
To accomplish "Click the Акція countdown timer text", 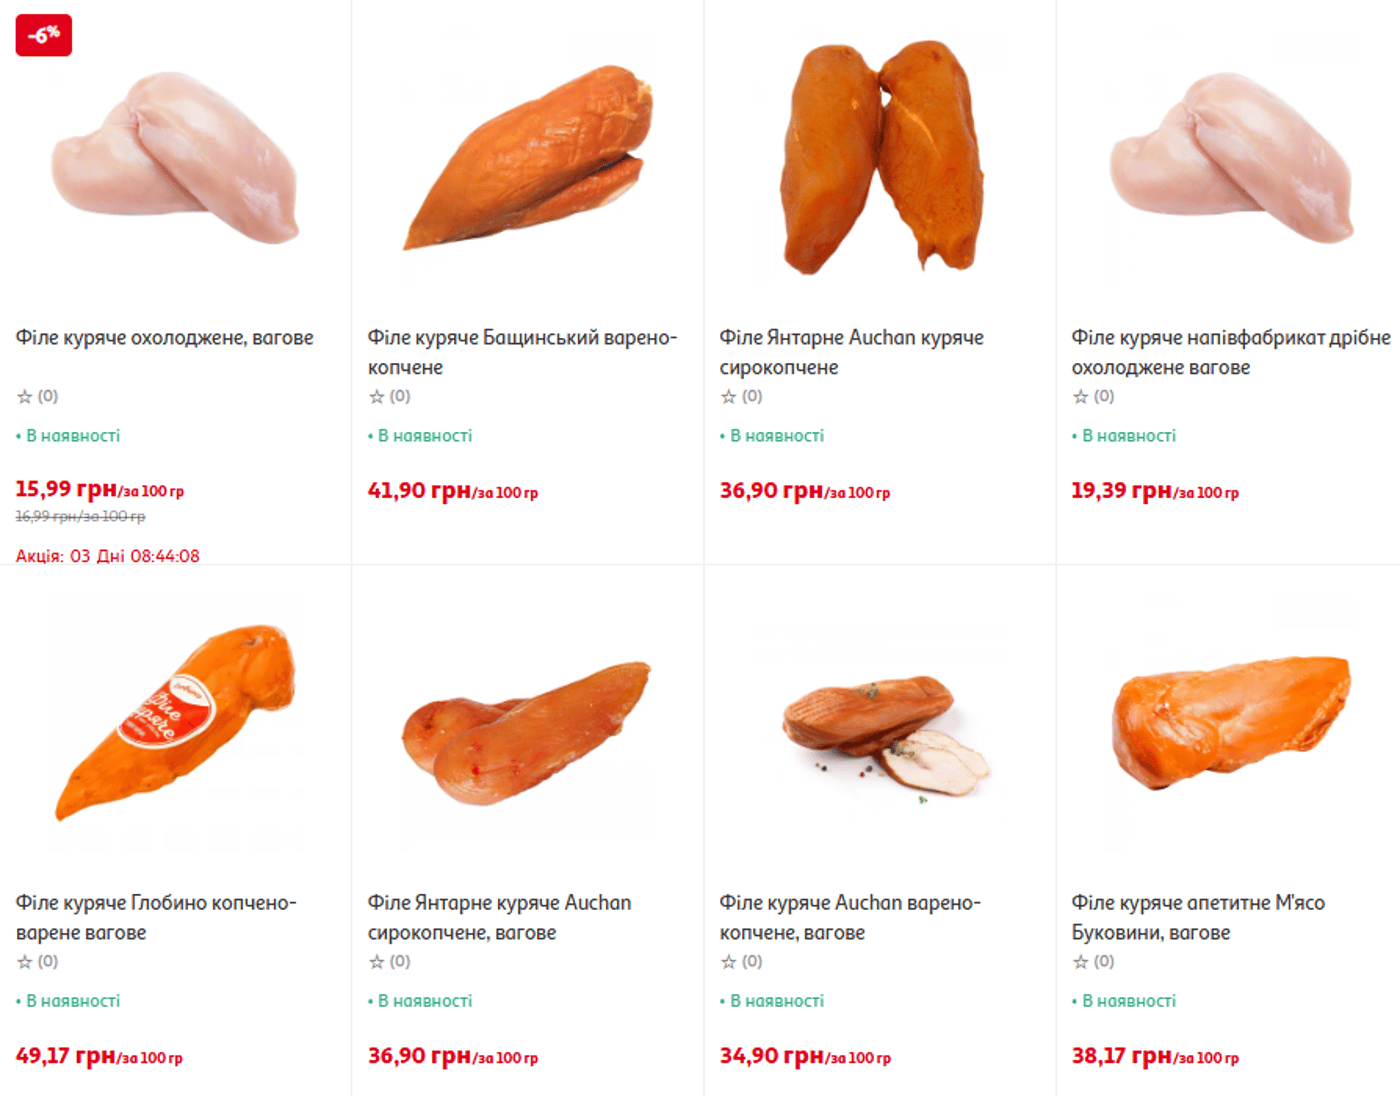I will 107,556.
